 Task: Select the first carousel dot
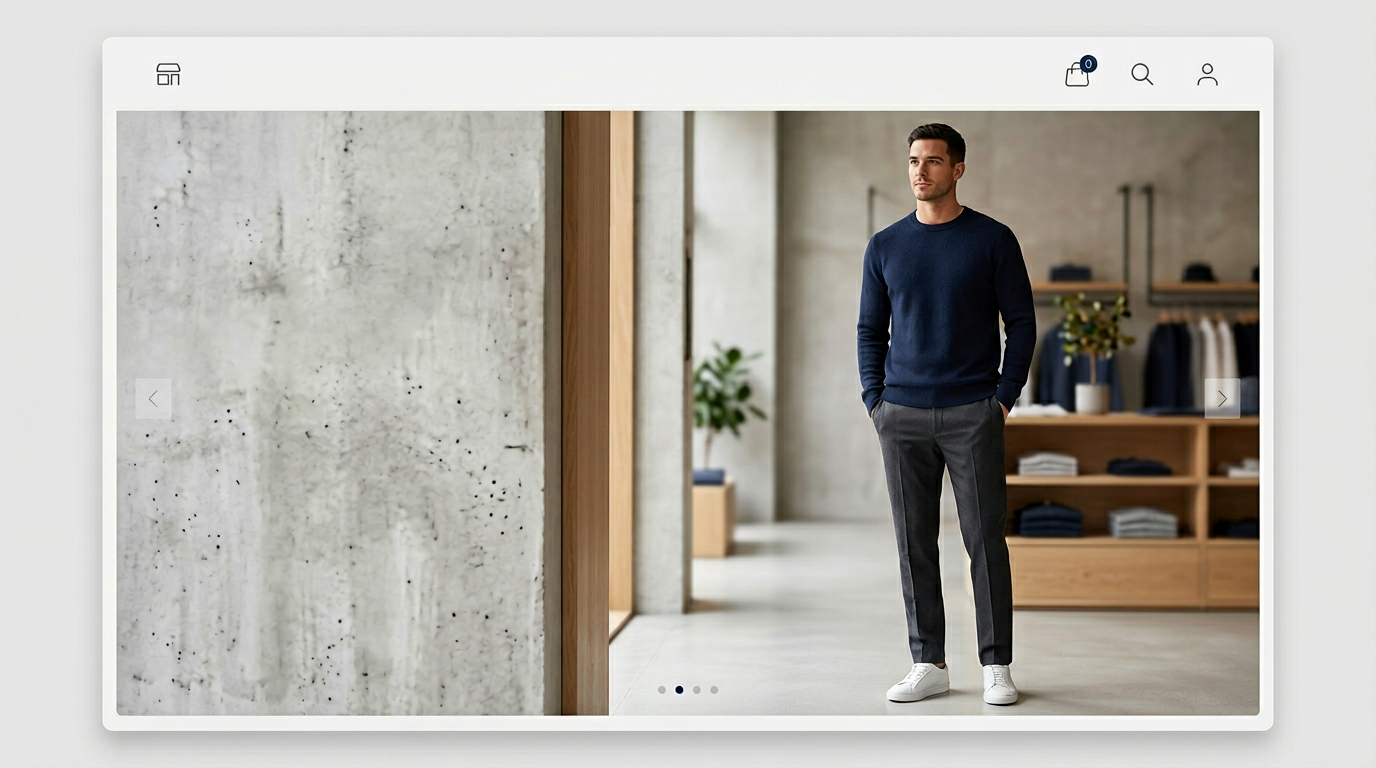pyautogui.click(x=662, y=690)
